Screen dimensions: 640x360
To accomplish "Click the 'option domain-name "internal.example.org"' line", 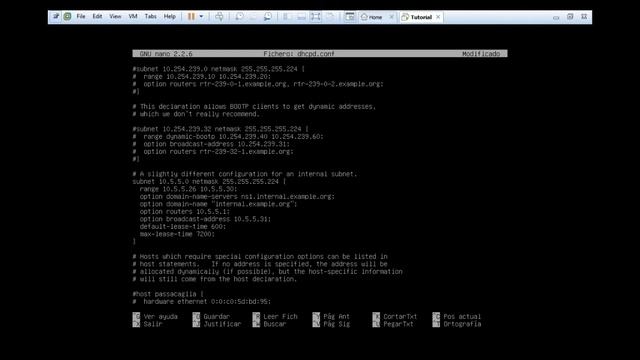I will coord(218,204).
